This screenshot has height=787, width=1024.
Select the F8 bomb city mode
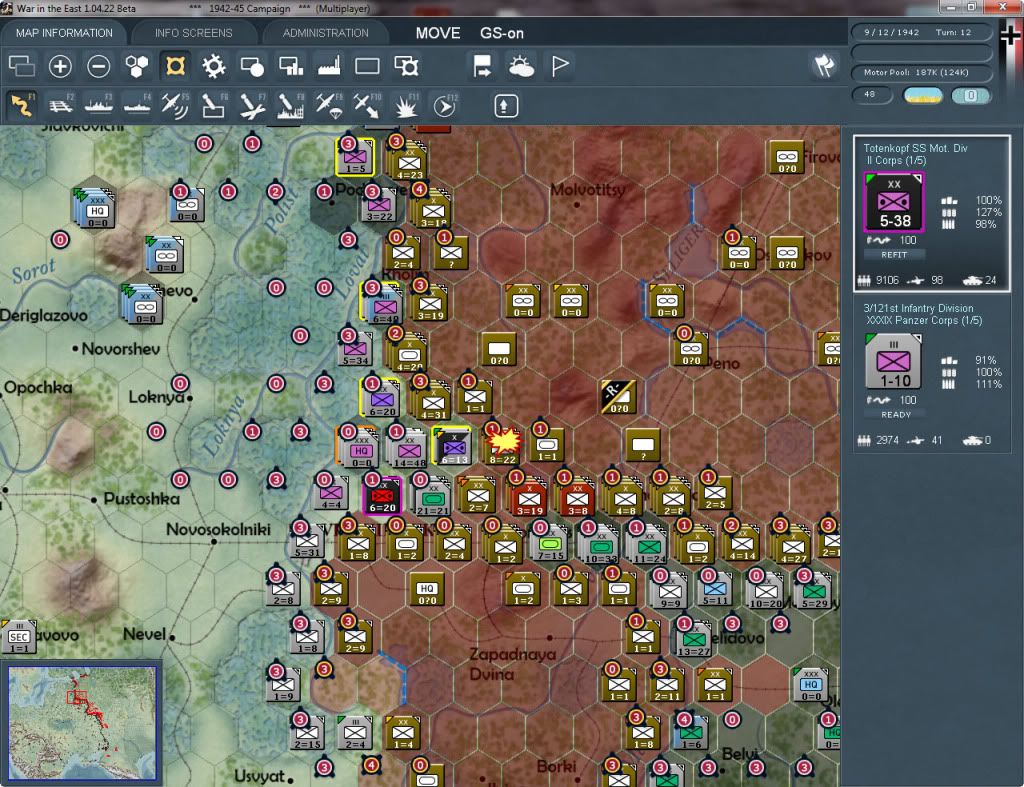(x=291, y=105)
